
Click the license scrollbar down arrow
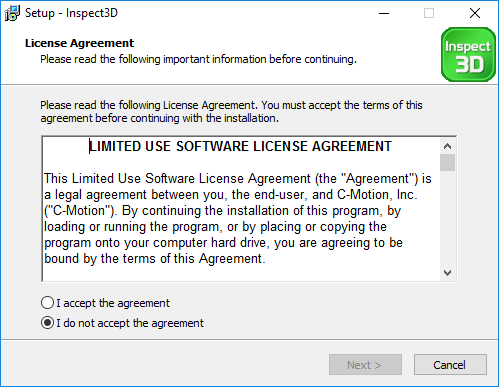[x=447, y=273]
